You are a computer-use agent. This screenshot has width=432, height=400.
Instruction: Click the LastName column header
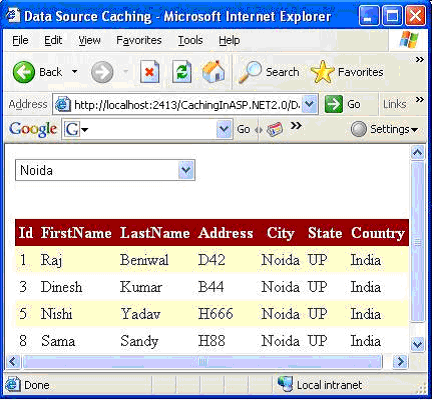pos(155,233)
